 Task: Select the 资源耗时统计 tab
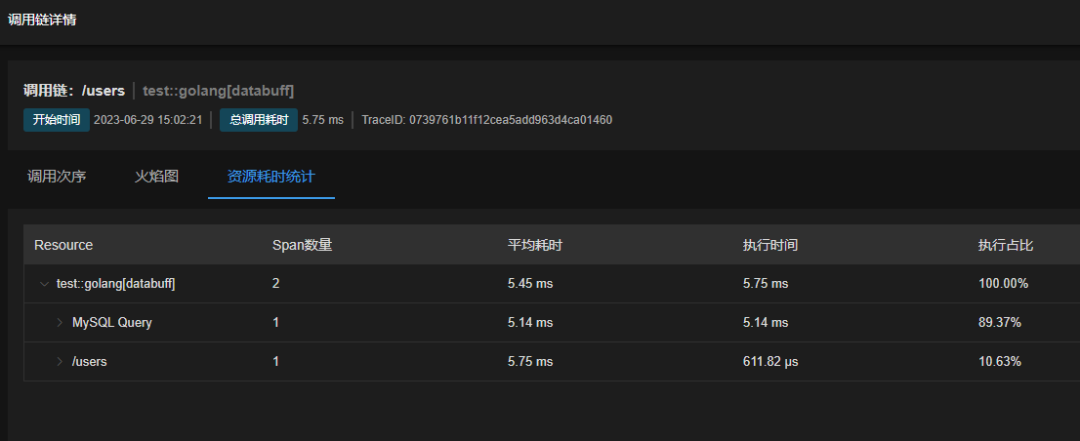(x=271, y=177)
